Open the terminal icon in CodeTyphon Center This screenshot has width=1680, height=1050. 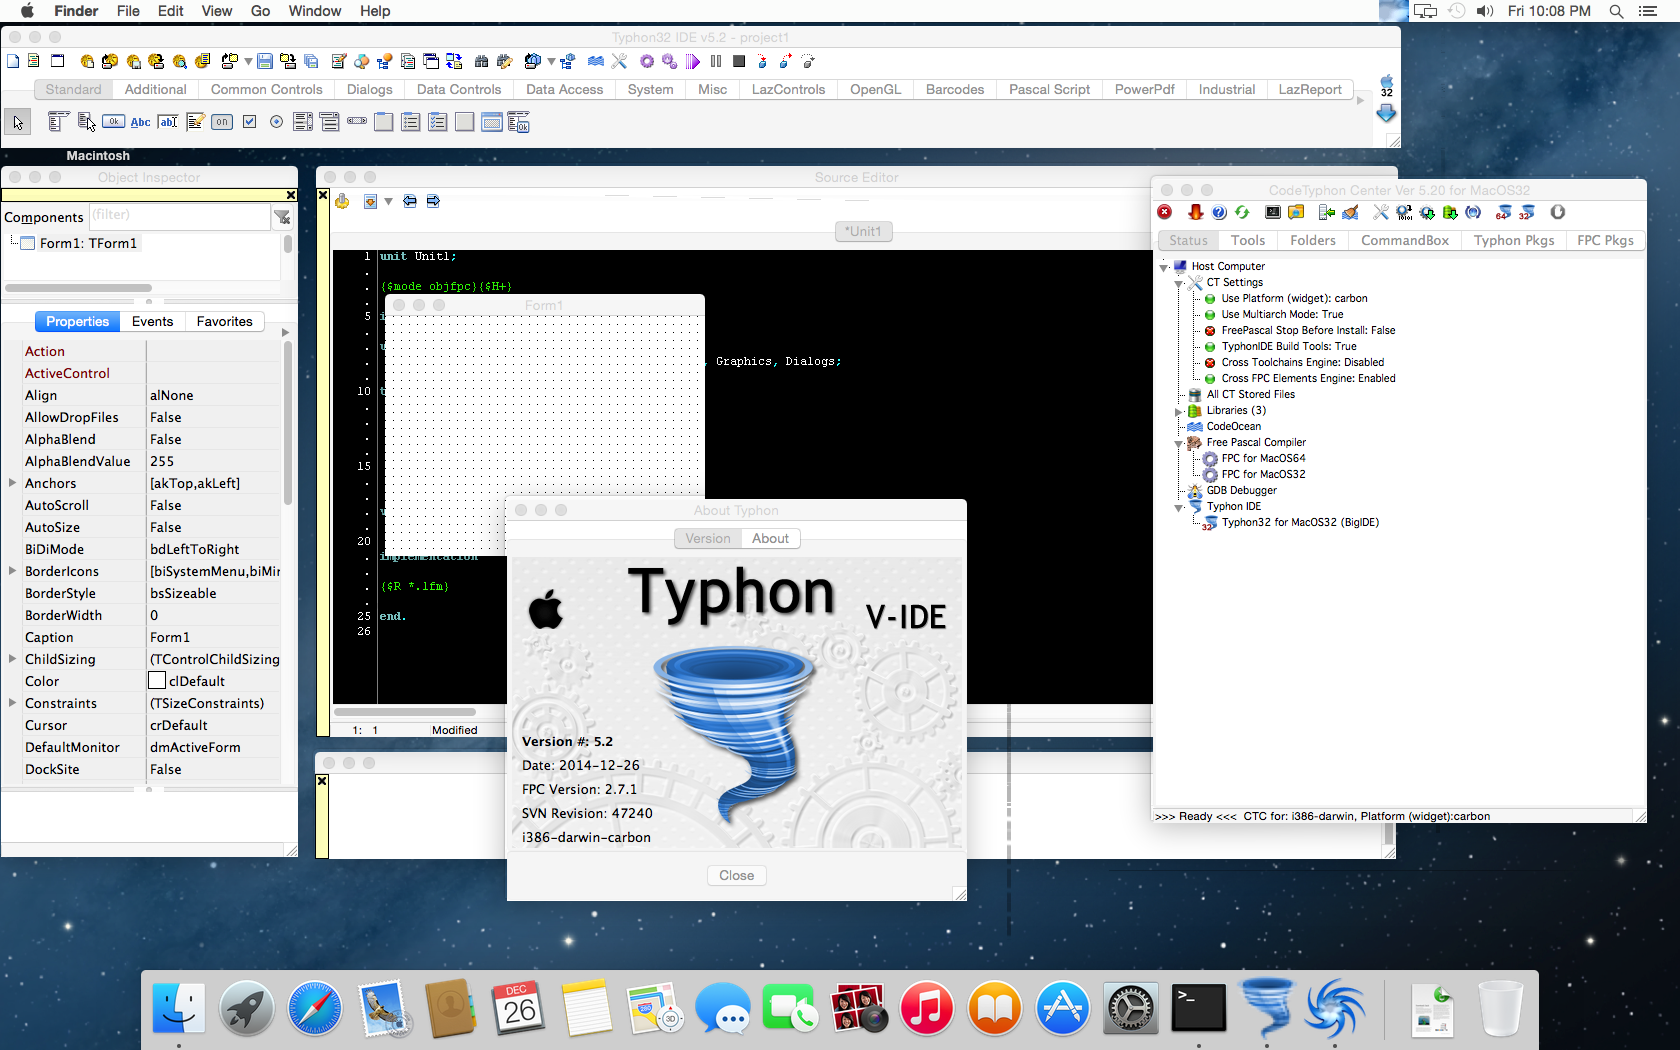pyautogui.click(x=1273, y=212)
